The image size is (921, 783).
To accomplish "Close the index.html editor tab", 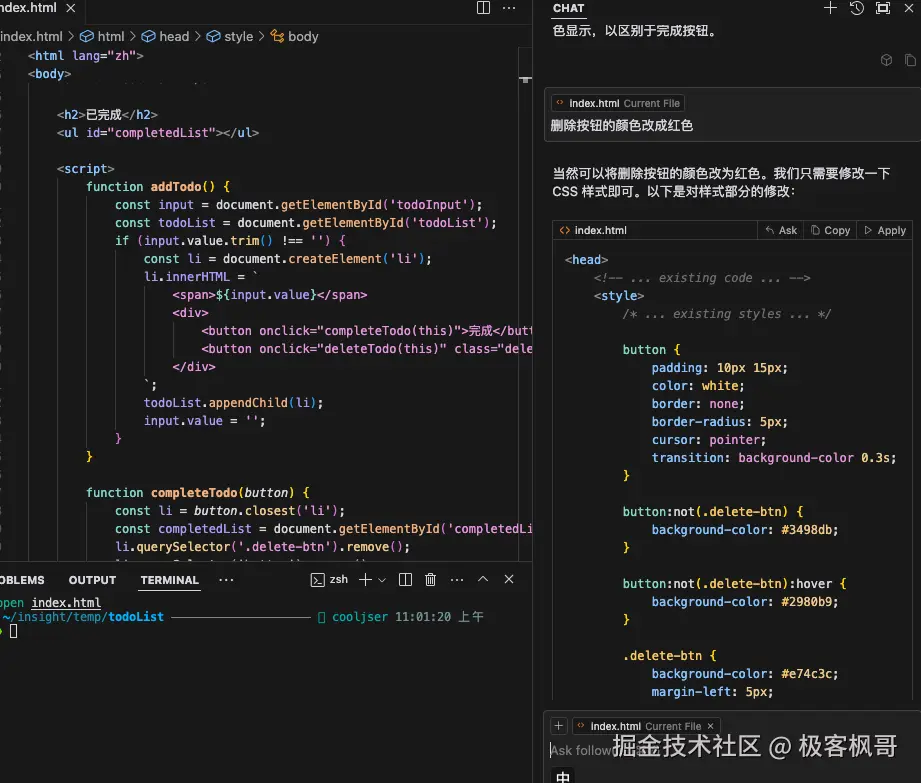I will click(70, 8).
